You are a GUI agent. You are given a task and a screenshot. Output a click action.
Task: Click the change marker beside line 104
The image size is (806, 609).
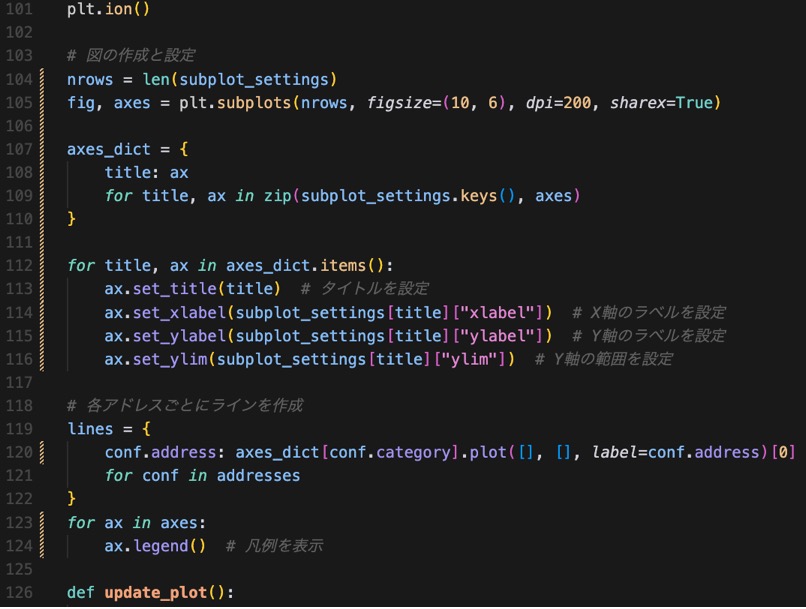(42, 80)
